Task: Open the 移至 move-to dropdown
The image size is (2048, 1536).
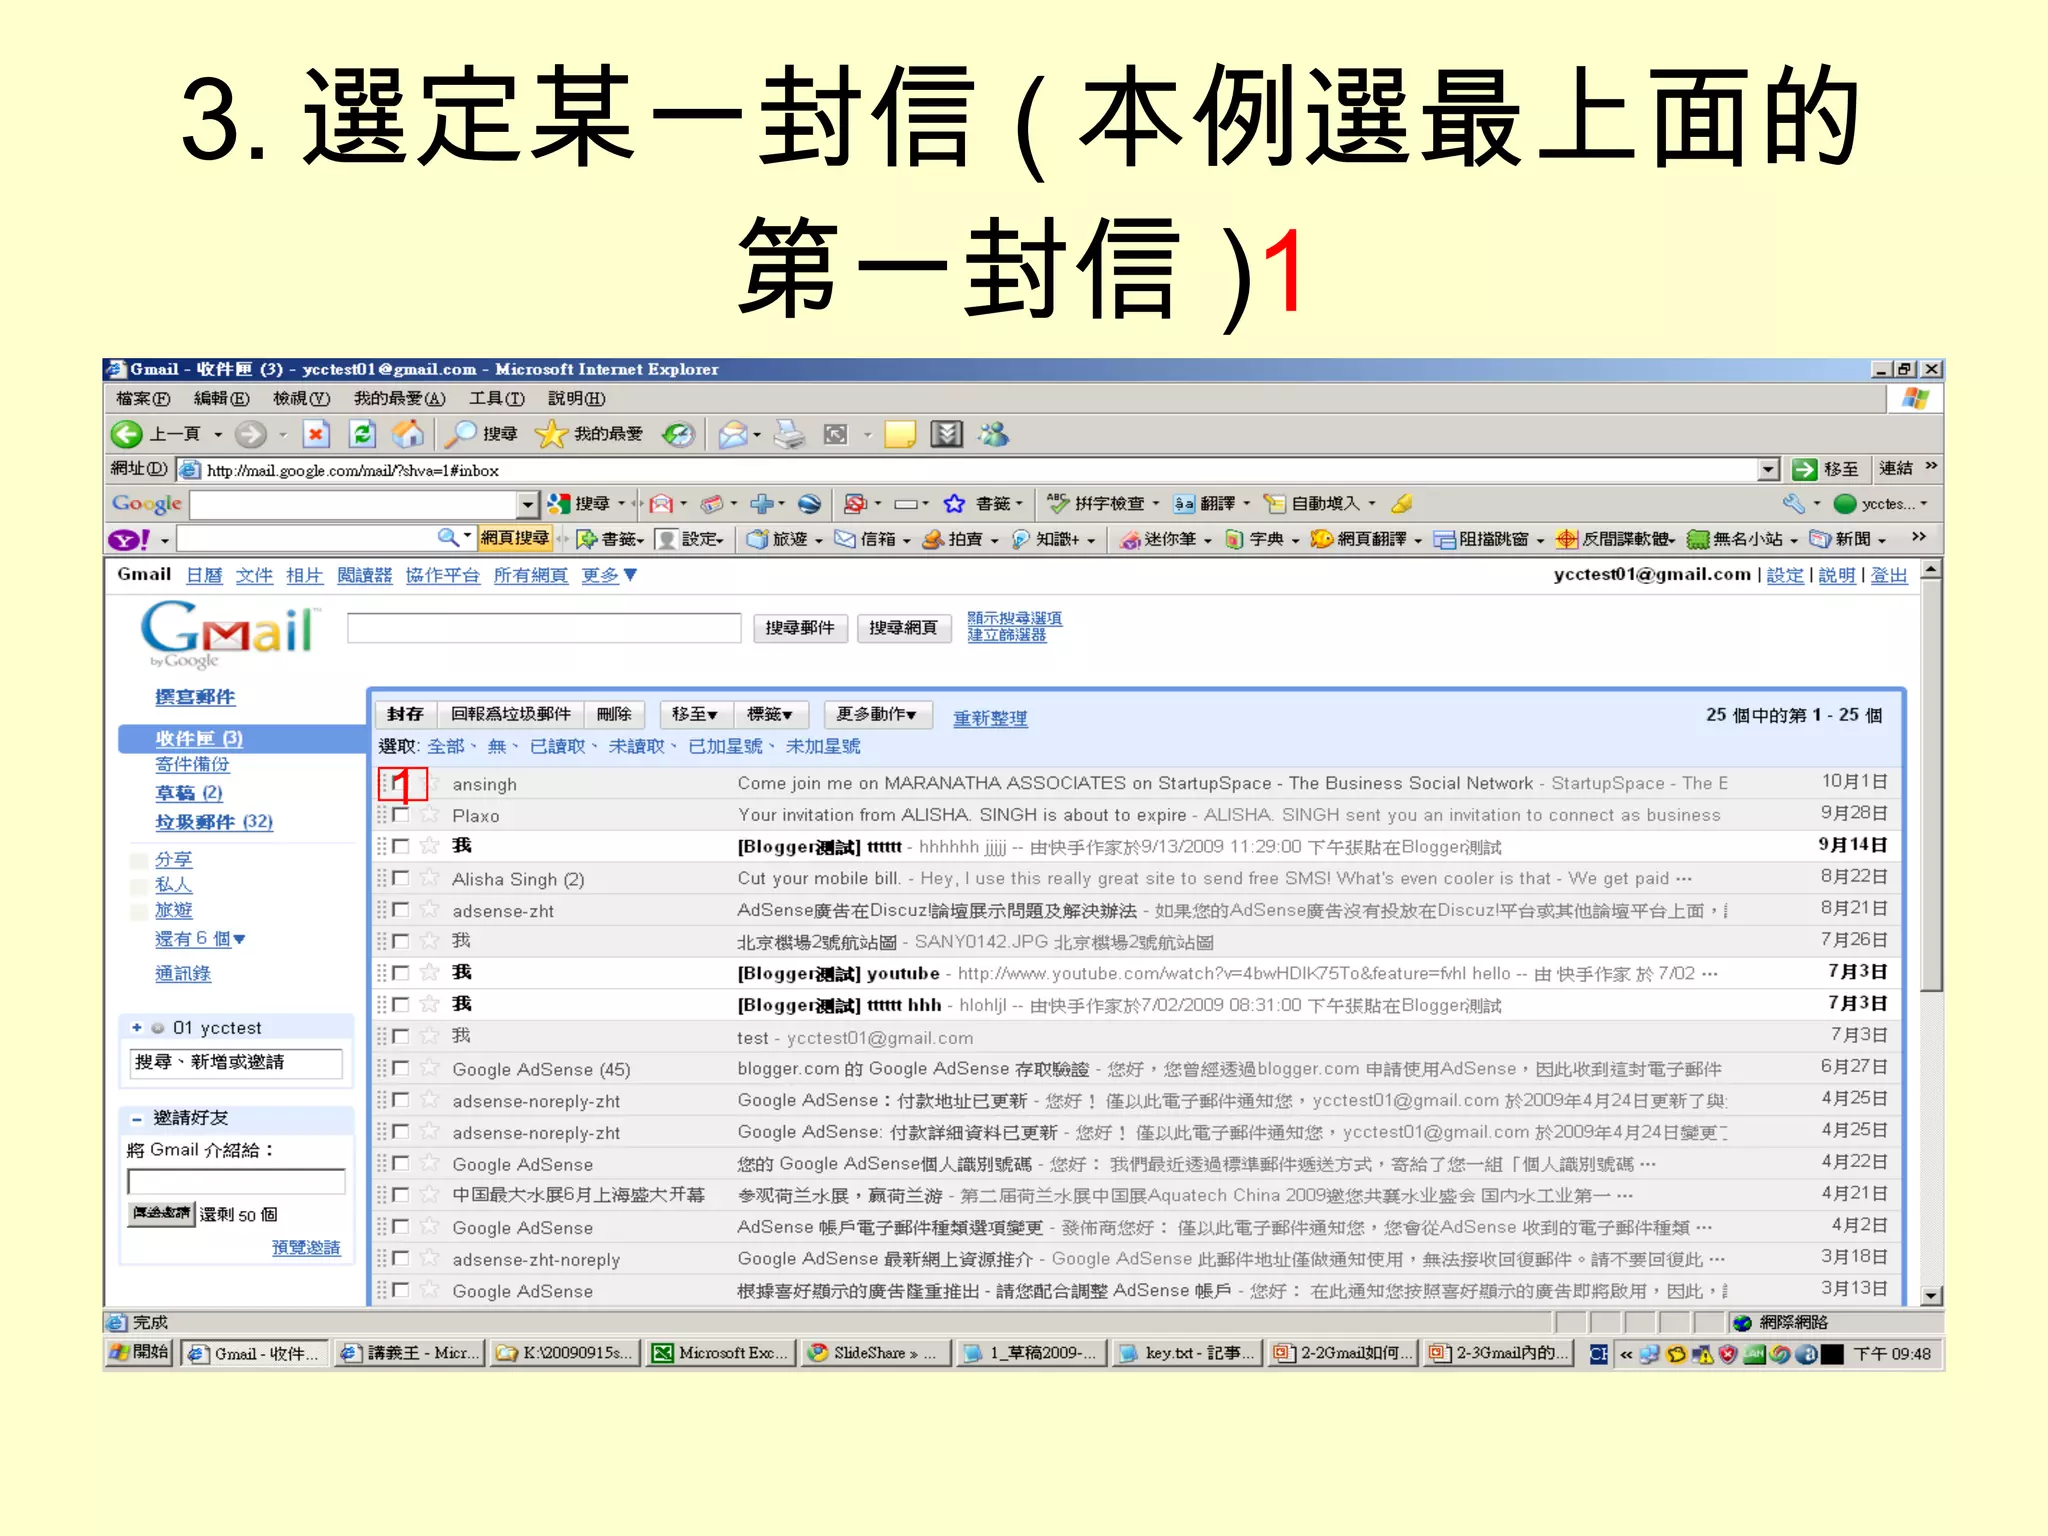Action: point(694,714)
